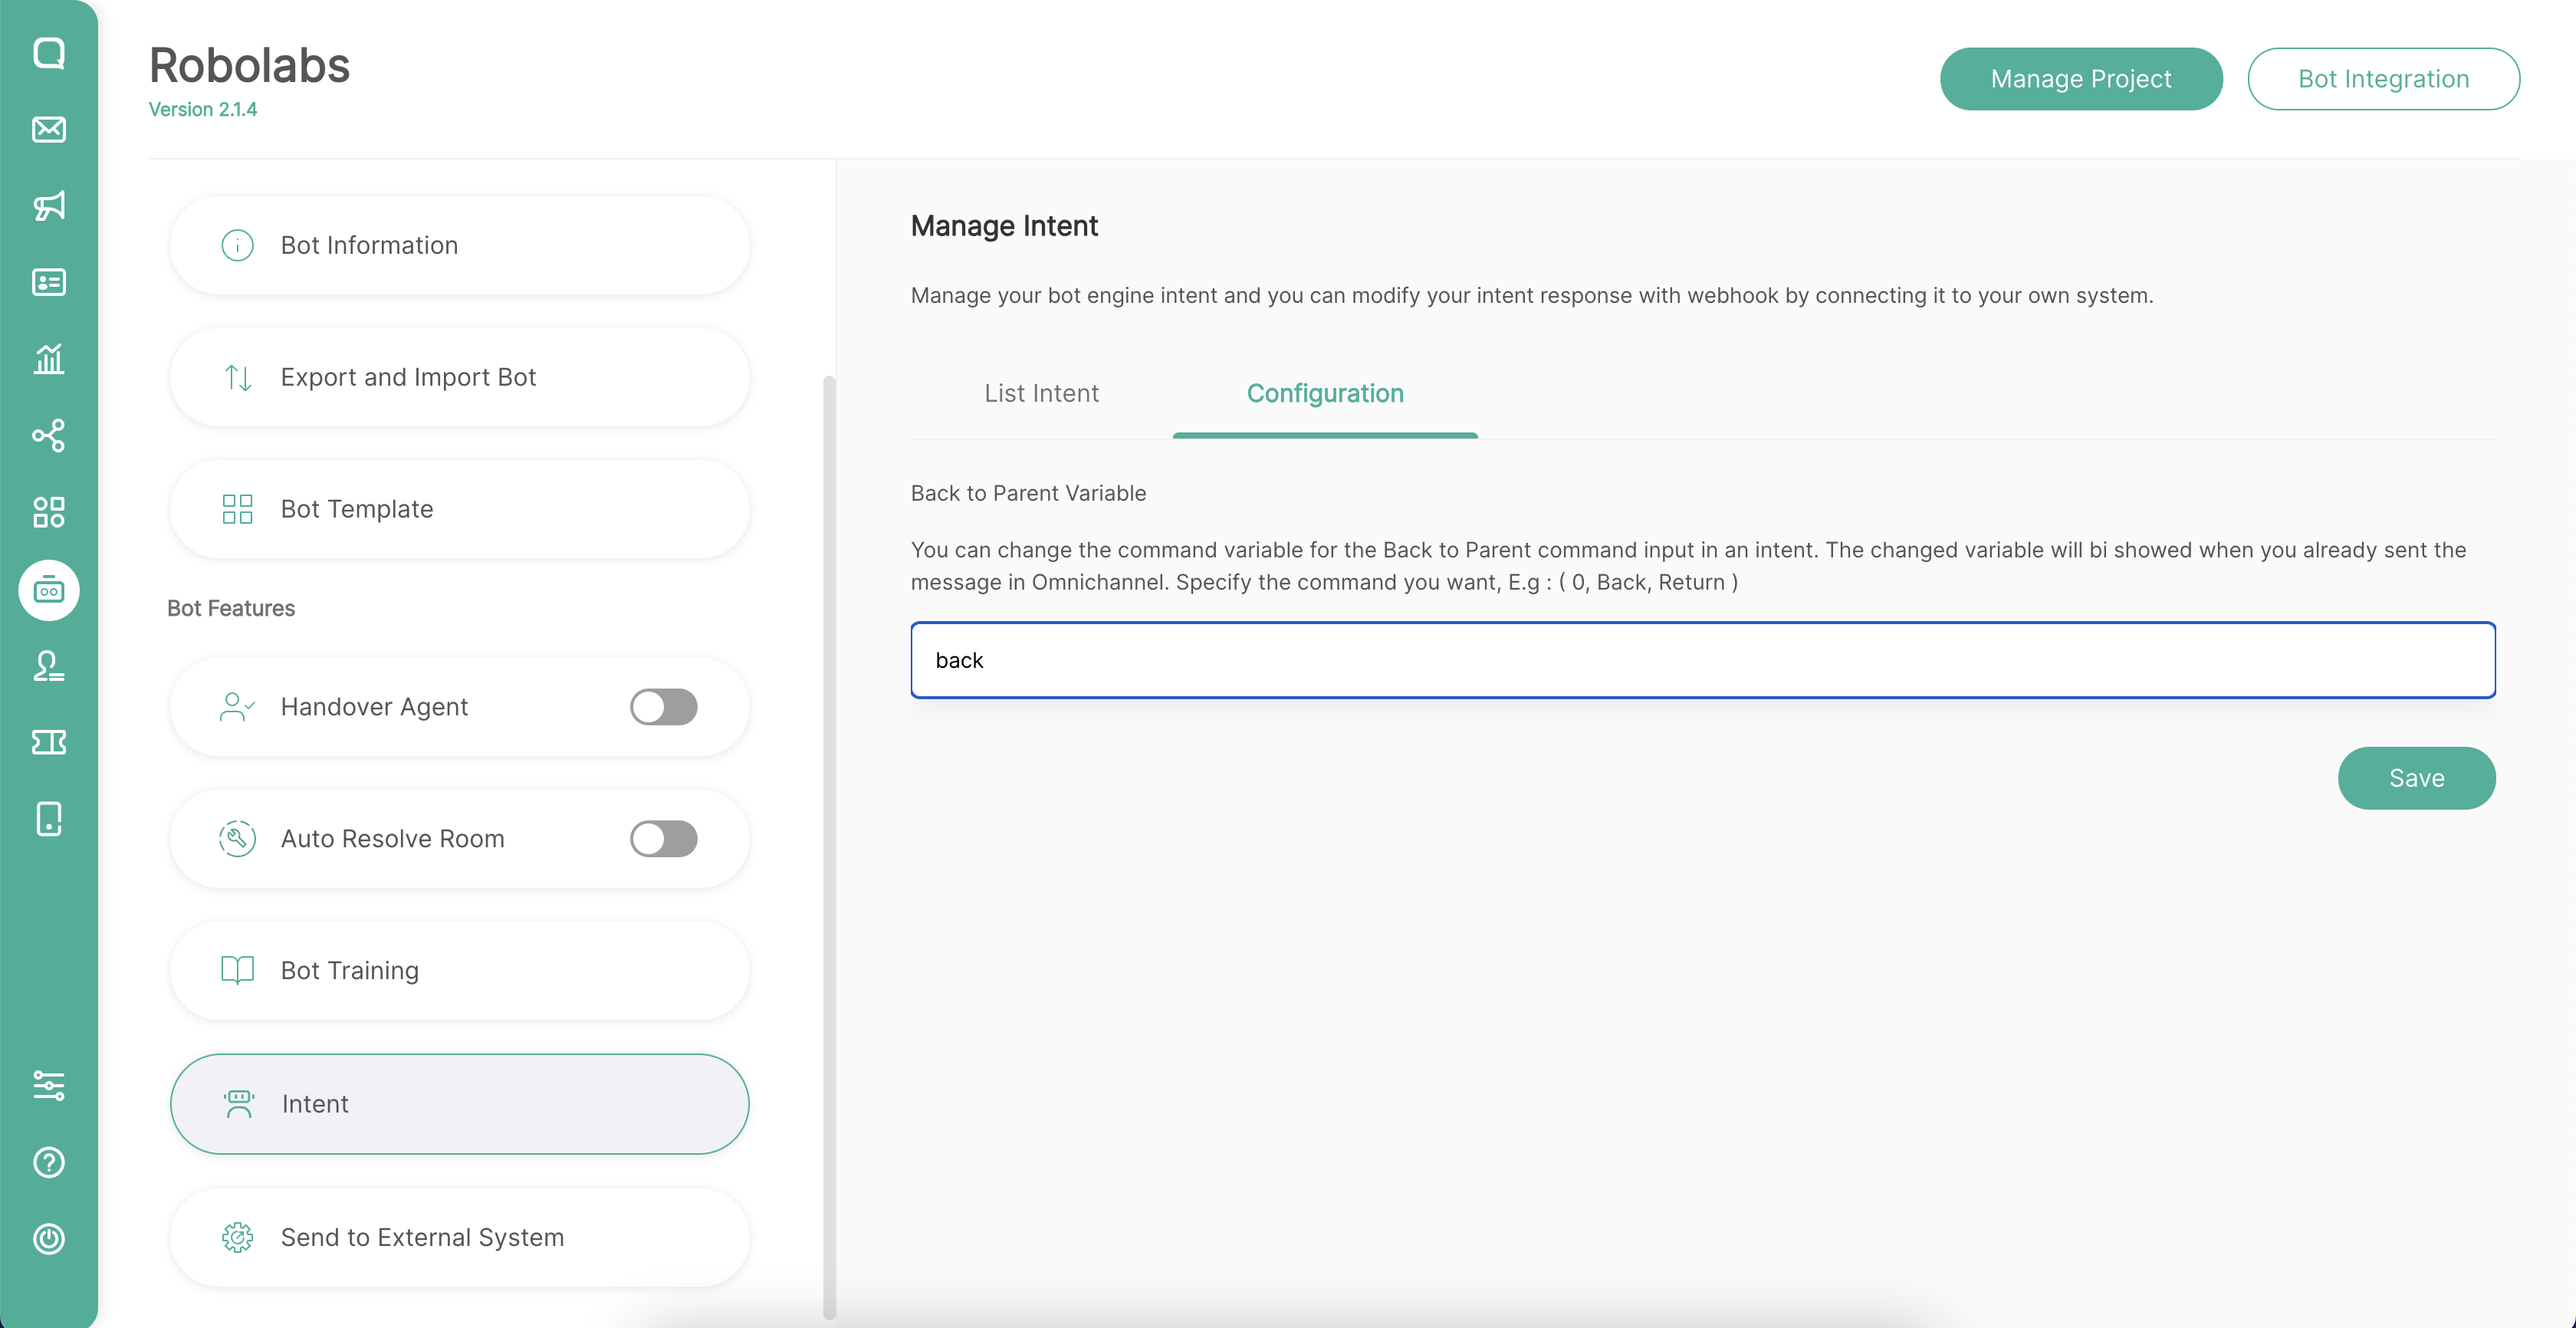
Task: Click the Manage Project button
Action: (x=2080, y=79)
